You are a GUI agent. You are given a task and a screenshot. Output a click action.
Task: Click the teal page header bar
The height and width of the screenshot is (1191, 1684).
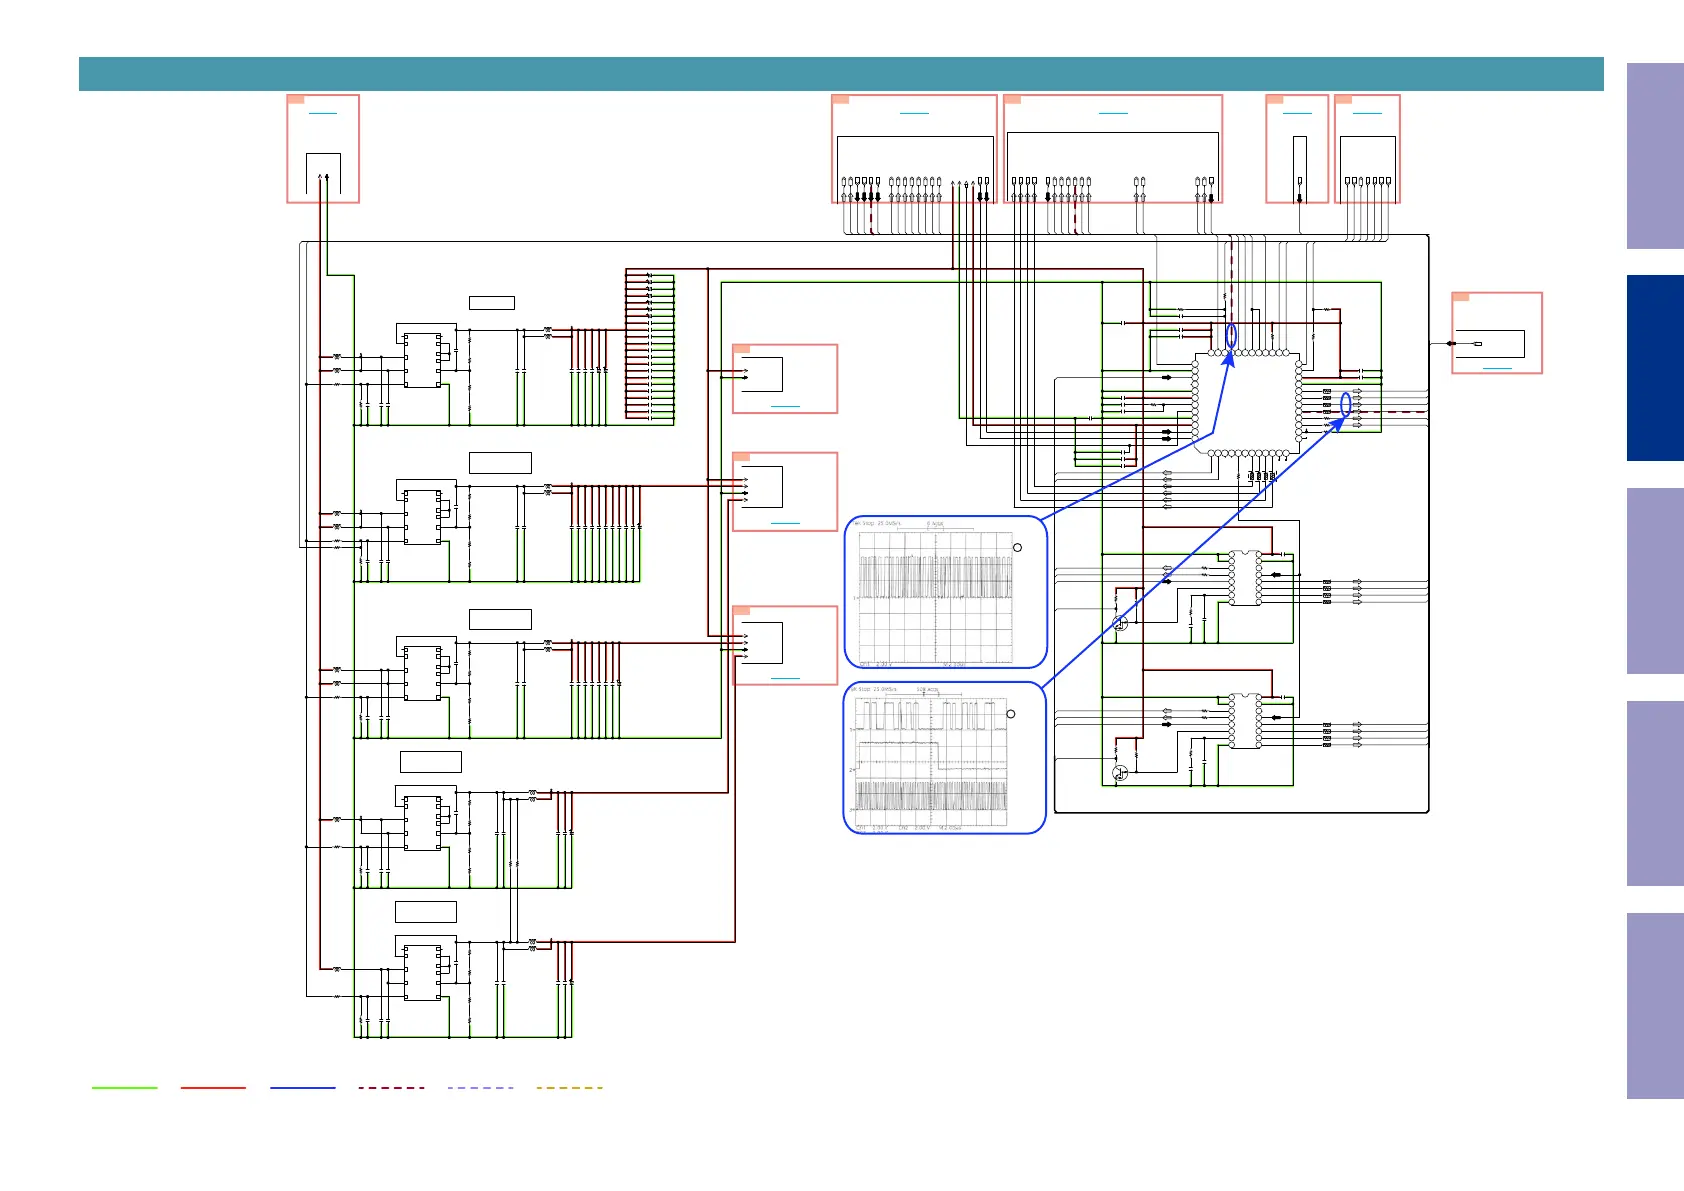tap(841, 74)
